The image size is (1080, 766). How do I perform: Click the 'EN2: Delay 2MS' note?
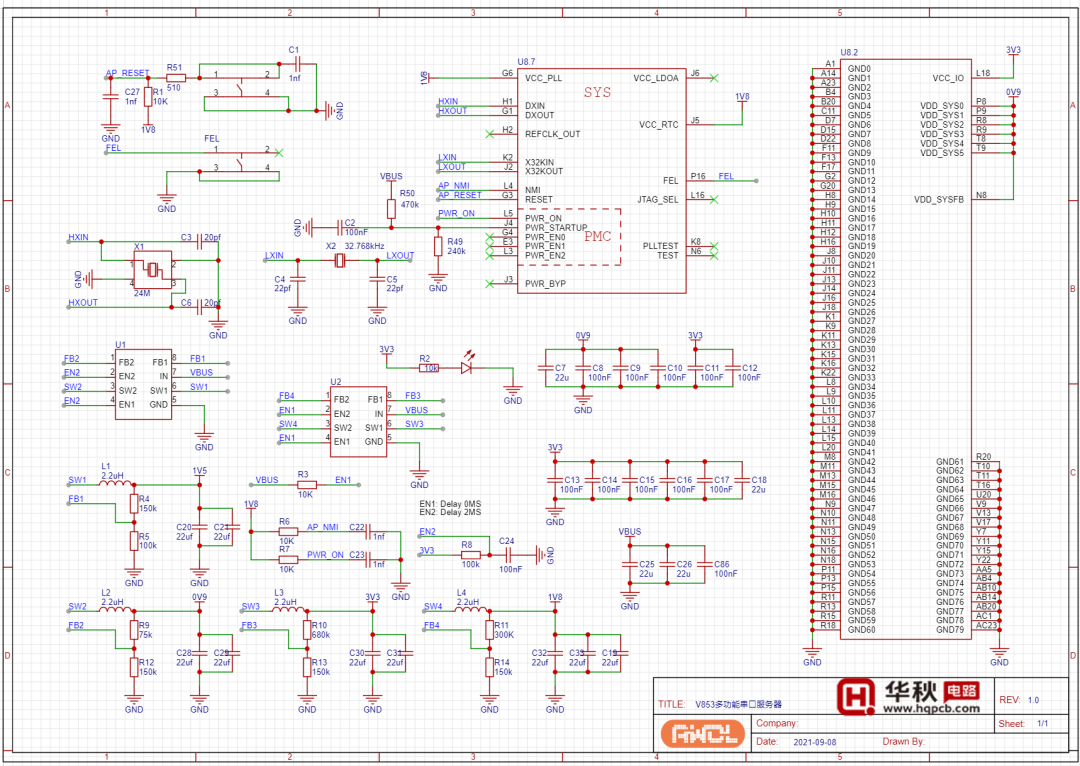coord(450,513)
